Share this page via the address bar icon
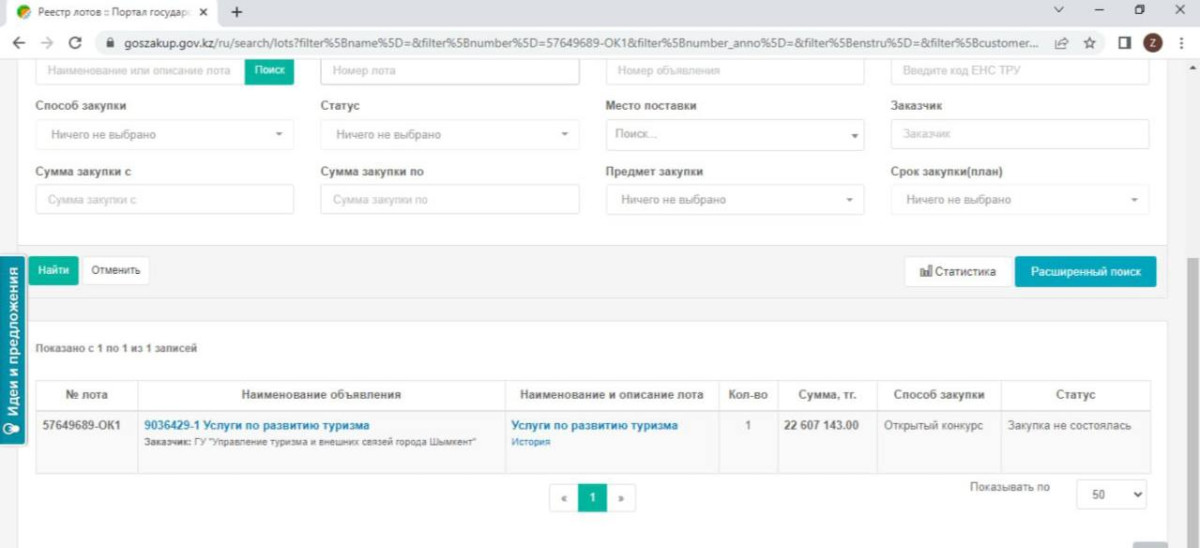 click(x=1061, y=43)
